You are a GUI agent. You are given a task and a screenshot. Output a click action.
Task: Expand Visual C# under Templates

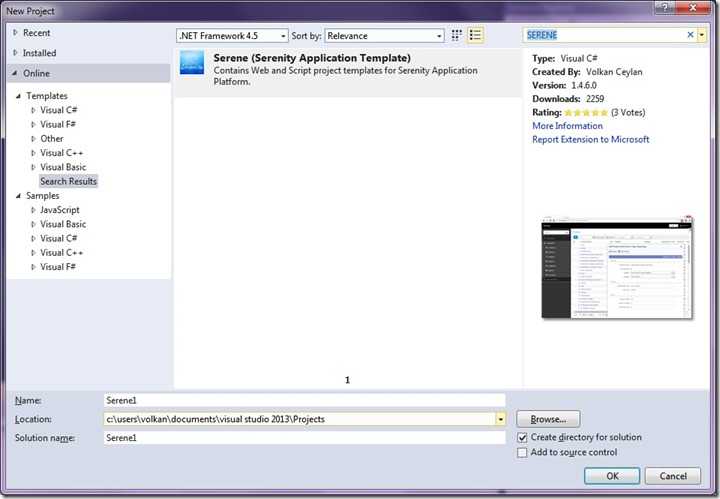point(33,110)
